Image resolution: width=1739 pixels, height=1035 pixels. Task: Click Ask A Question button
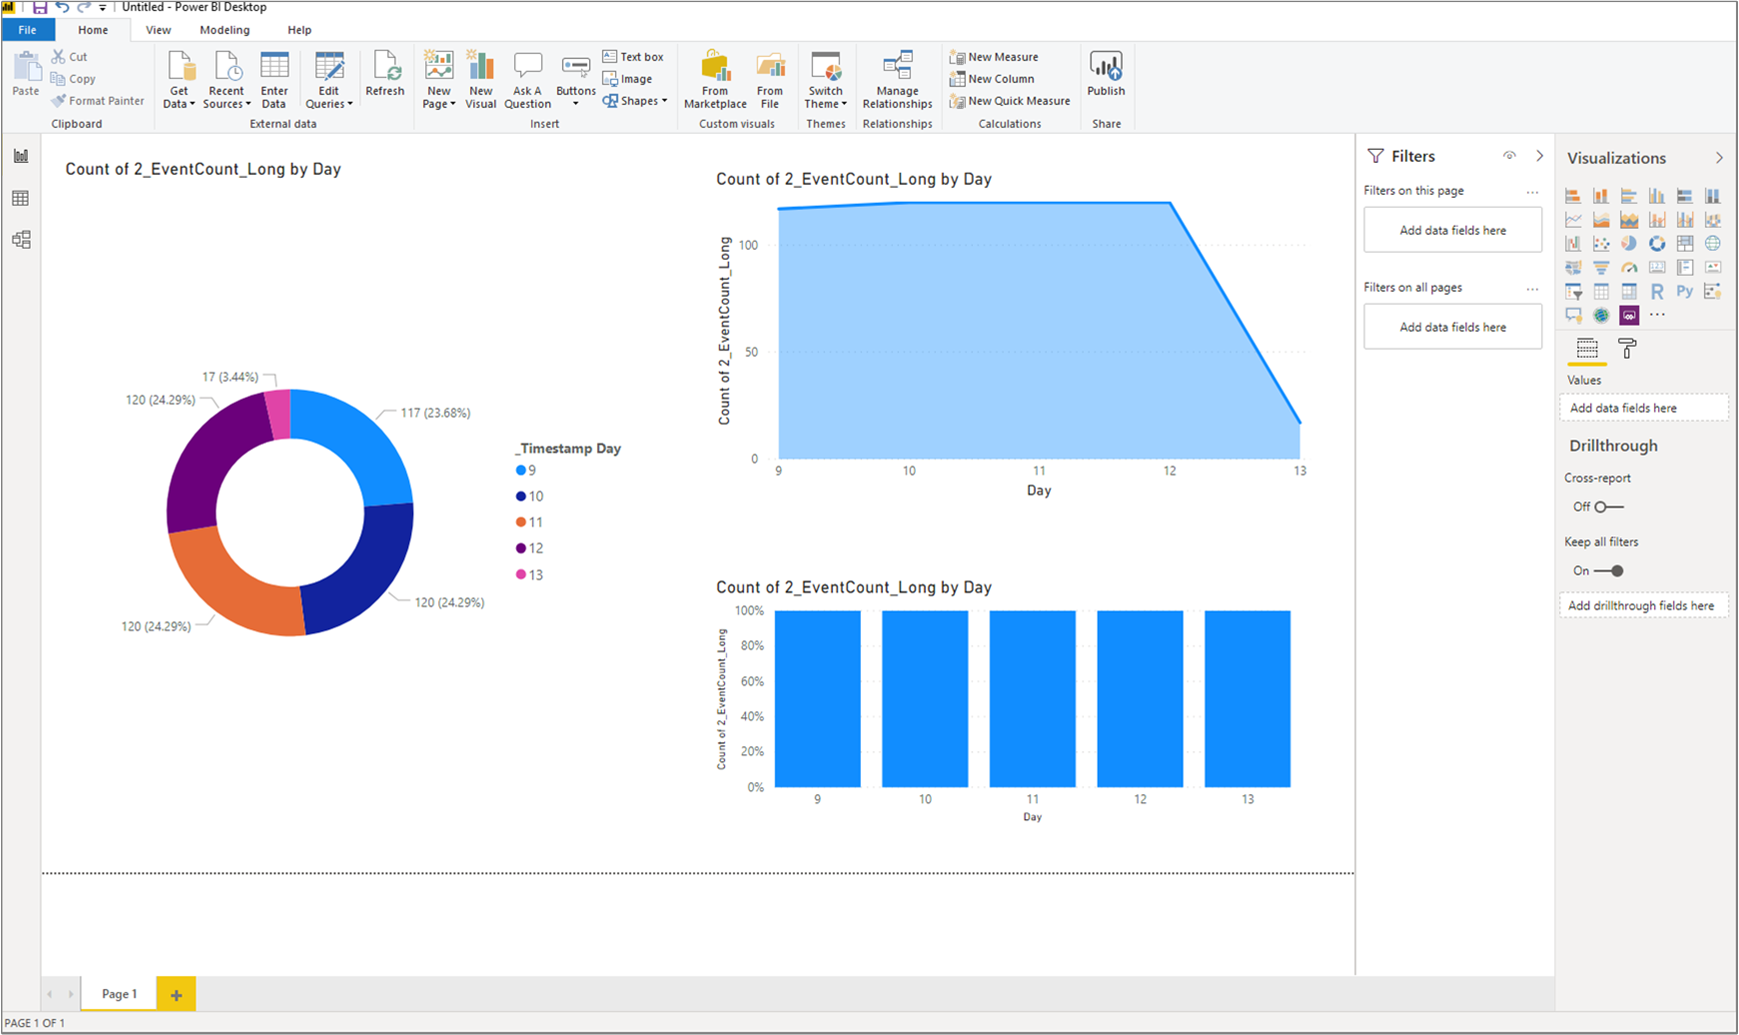click(527, 80)
